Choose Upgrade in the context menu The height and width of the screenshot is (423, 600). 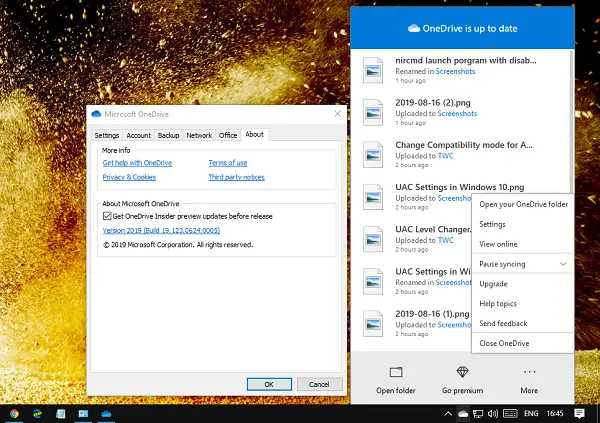pyautogui.click(x=523, y=284)
